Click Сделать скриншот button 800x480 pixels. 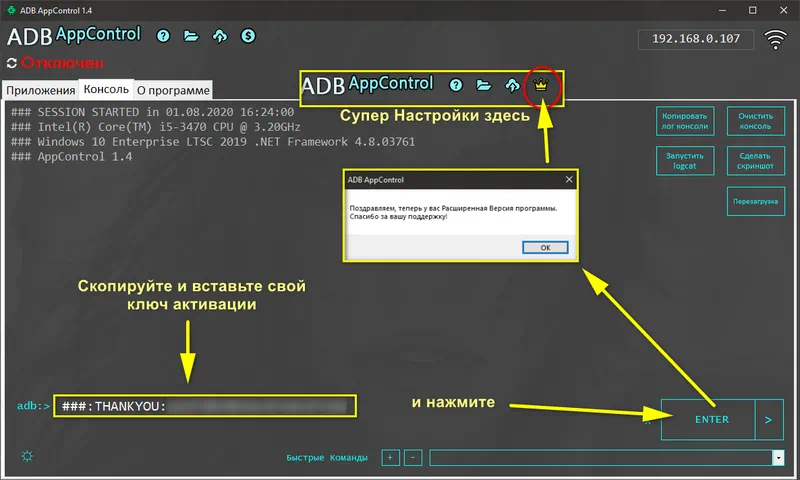(756, 161)
